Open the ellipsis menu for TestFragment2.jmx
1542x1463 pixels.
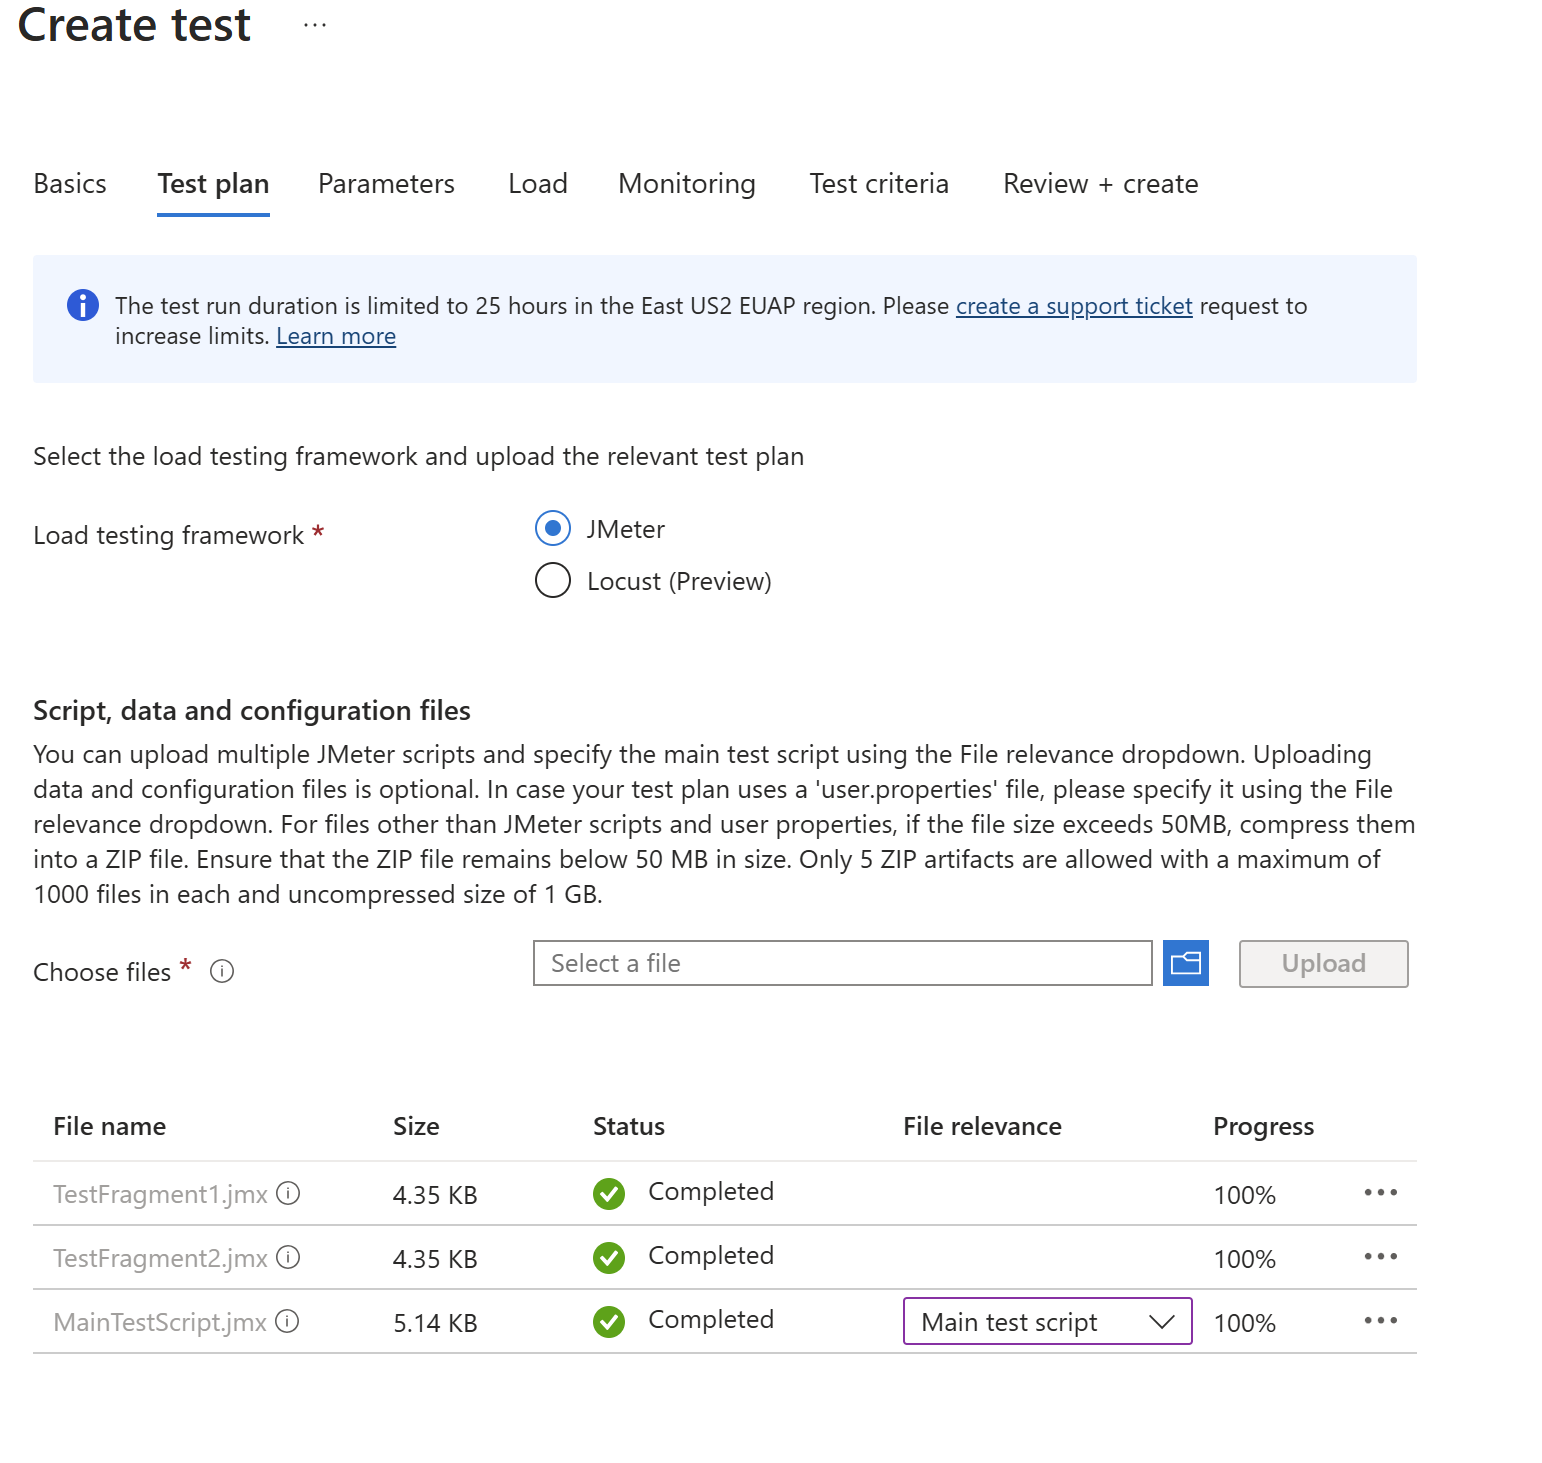point(1381,1257)
